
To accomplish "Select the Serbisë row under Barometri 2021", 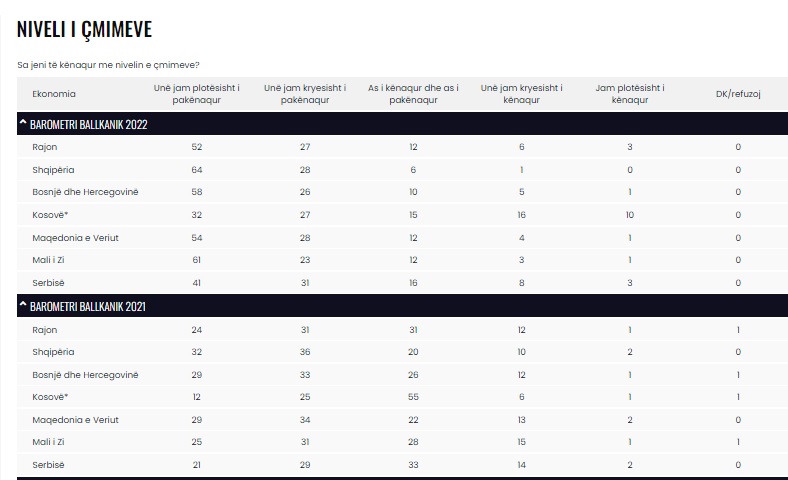I will [x=50, y=466].
